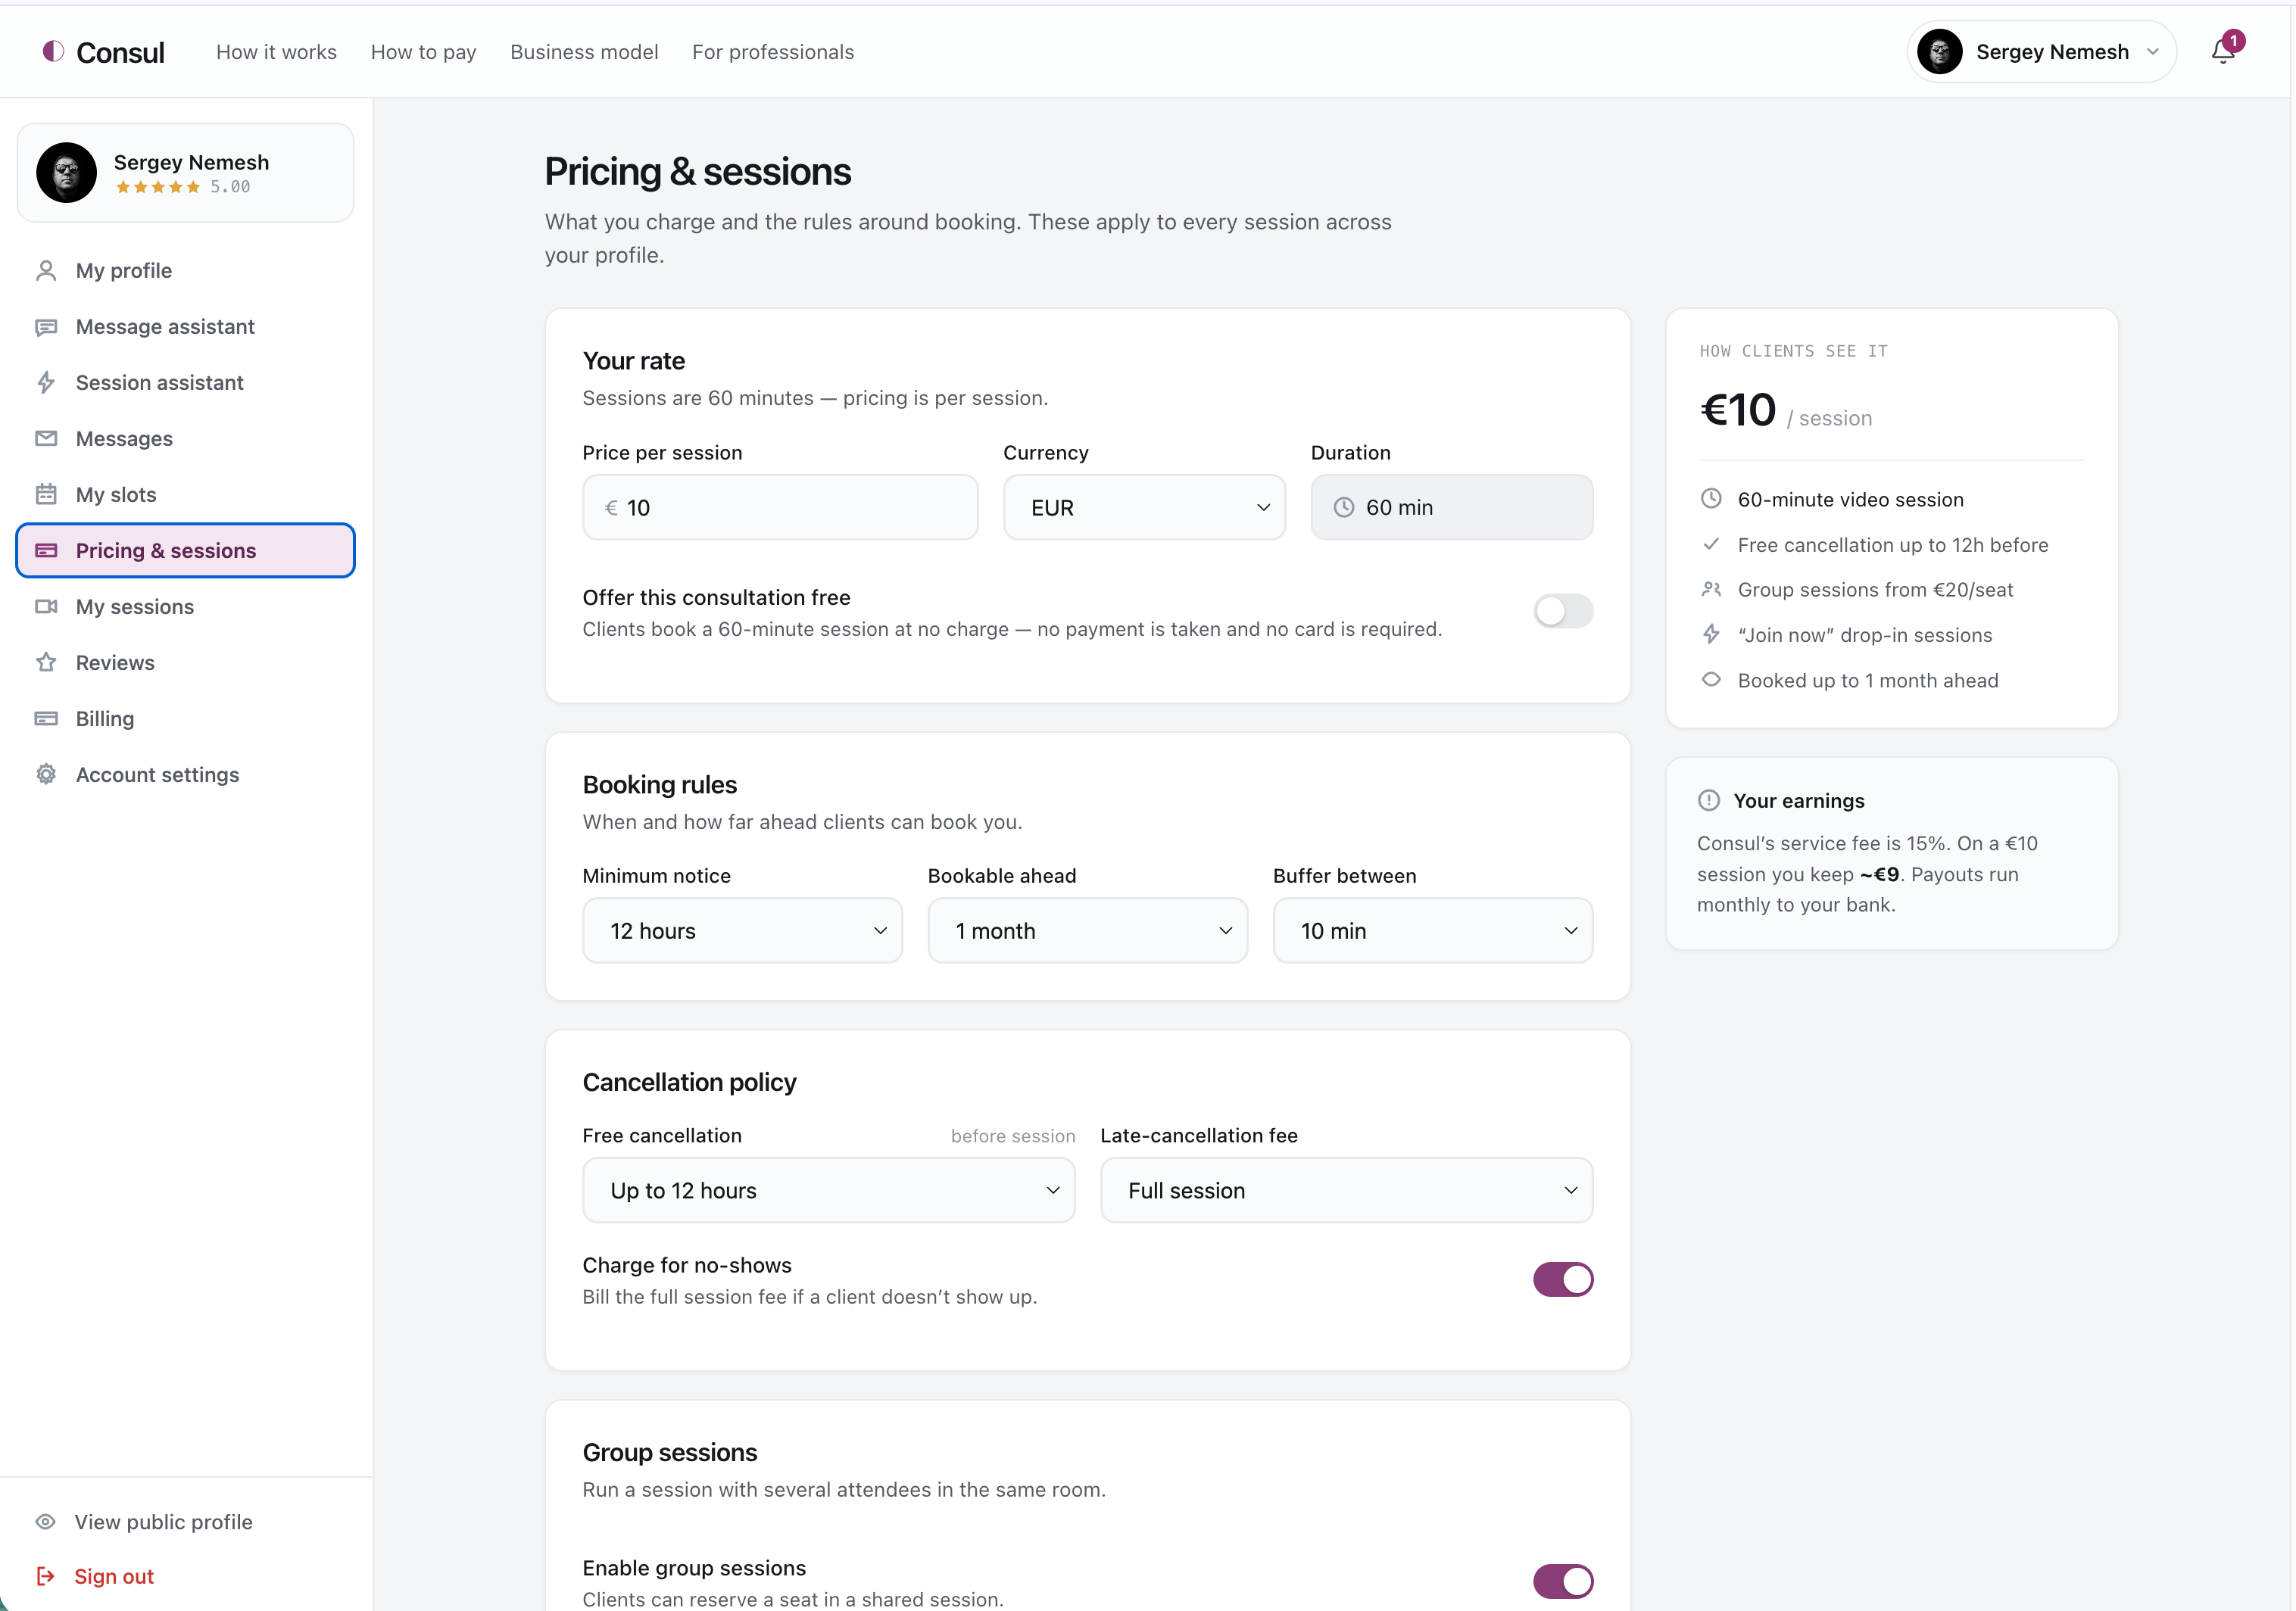Click the Session assistant lightning icon
Viewport: 2296px width, 1611px height.
(46, 383)
